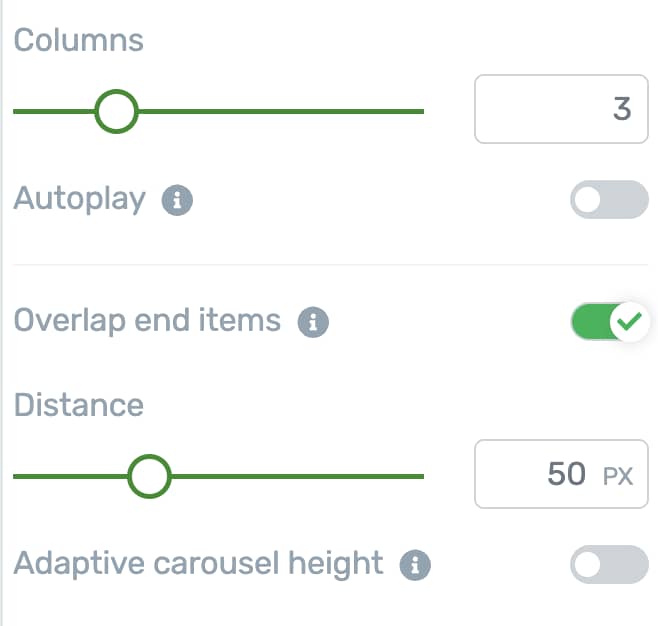
Task: Click the Columns slider handle
Action: [116, 111]
